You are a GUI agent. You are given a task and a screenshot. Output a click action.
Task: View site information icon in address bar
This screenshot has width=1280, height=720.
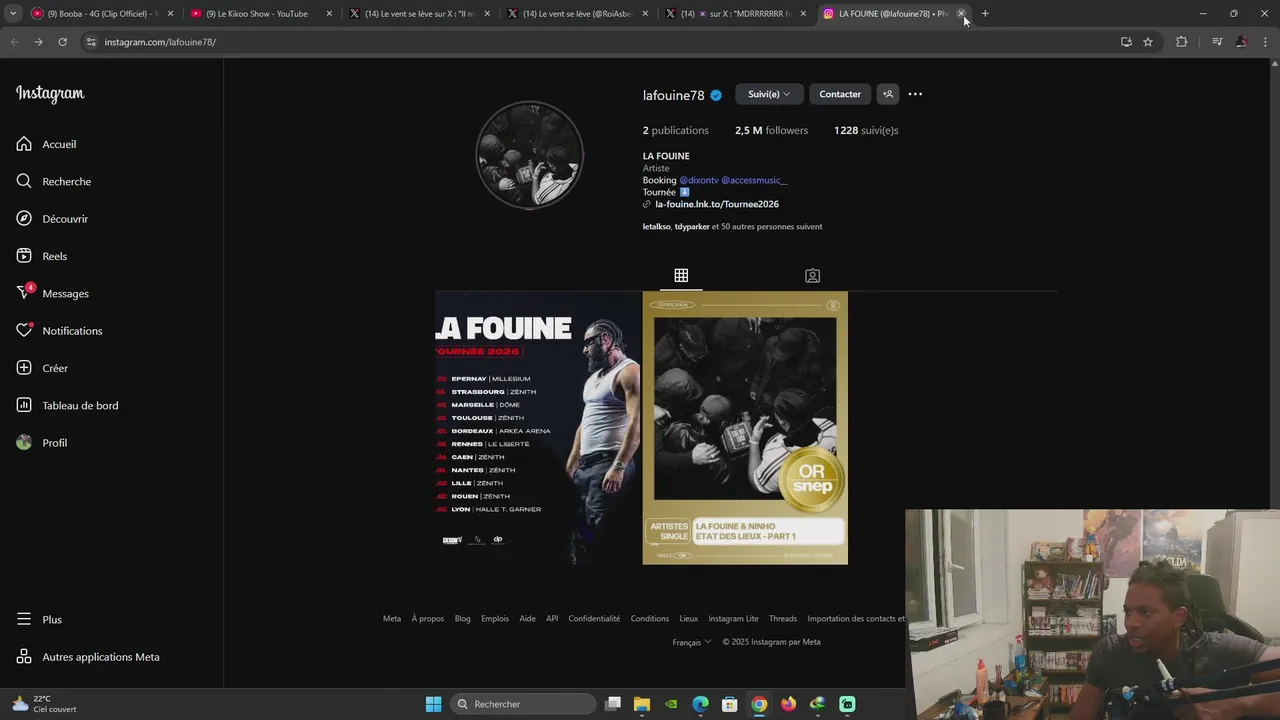click(x=91, y=42)
